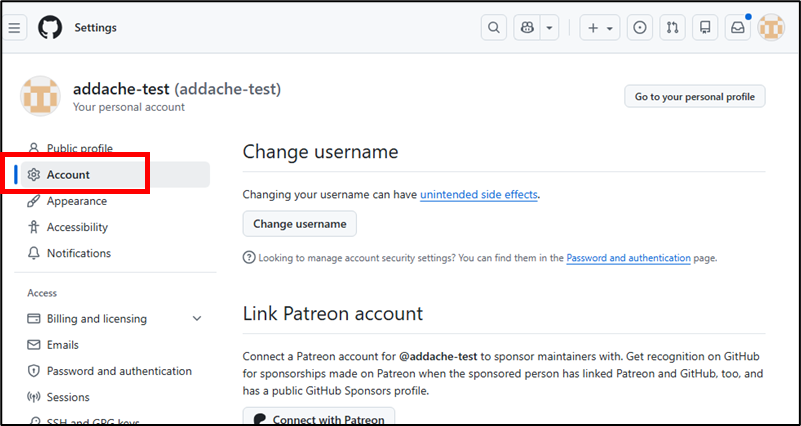This screenshot has width=801, height=426.
Task: Click Go to your personal profile button
Action: tap(695, 96)
